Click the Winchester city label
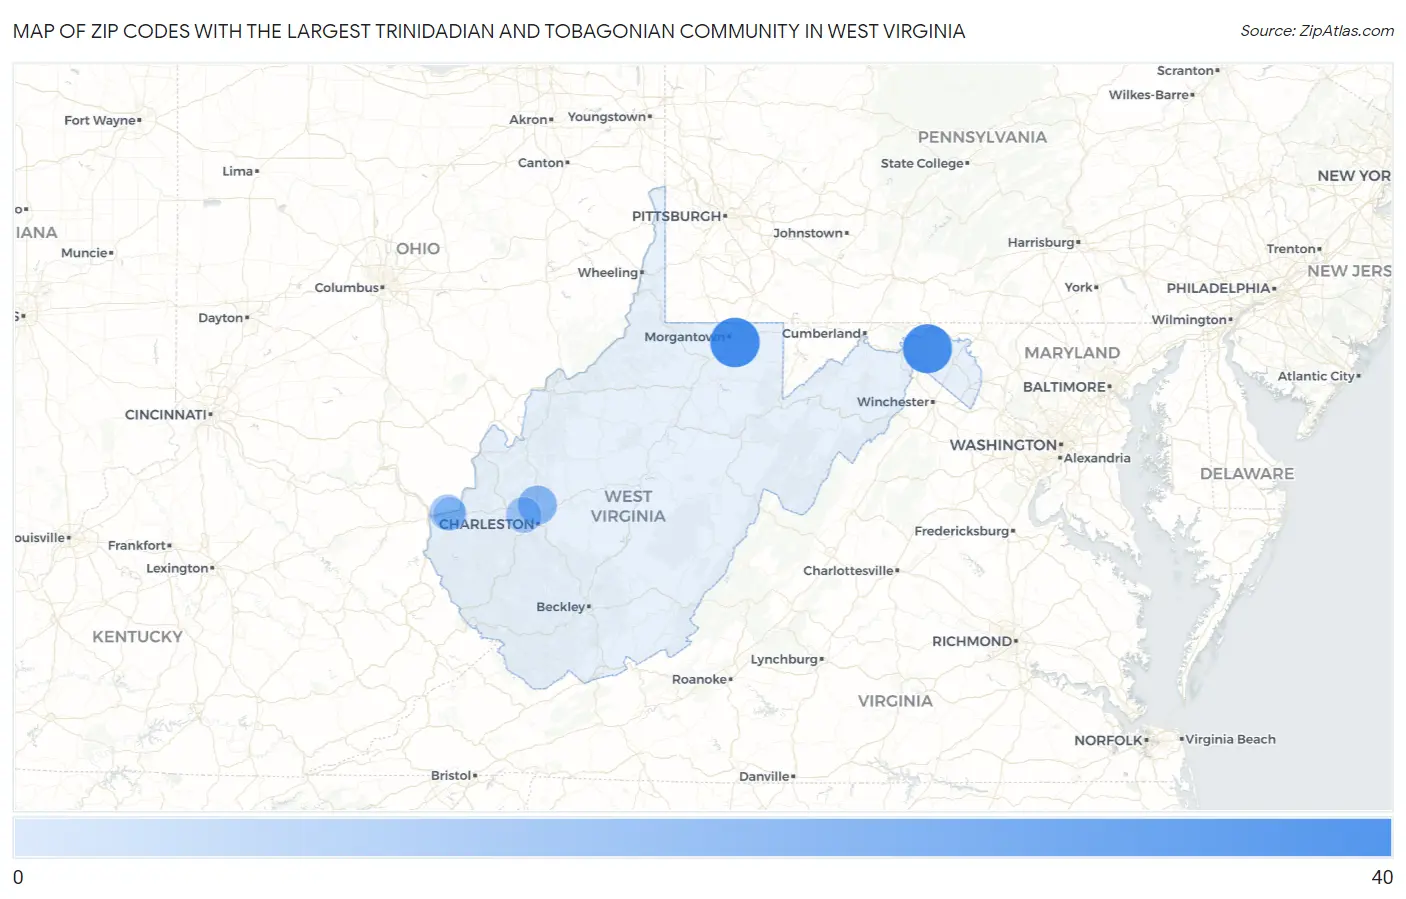This screenshot has height=899, width=1406. click(893, 402)
